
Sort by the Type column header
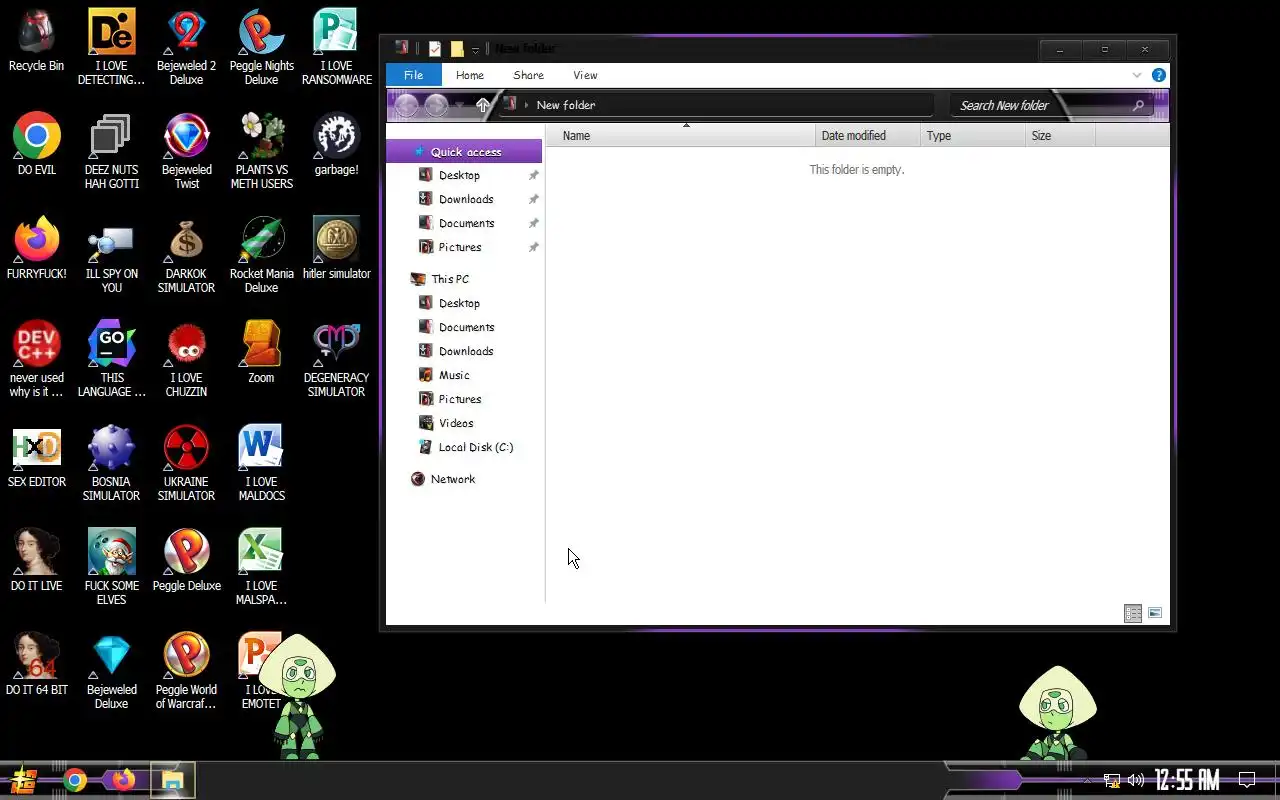click(x=973, y=135)
